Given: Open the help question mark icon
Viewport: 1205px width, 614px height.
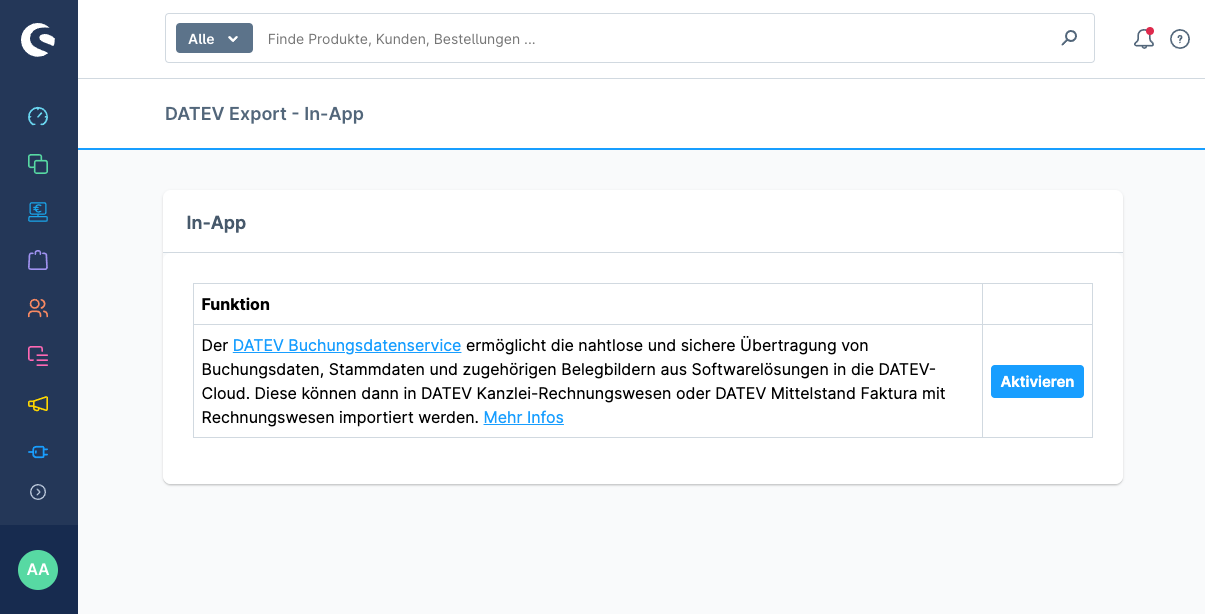Looking at the screenshot, I should (1180, 39).
